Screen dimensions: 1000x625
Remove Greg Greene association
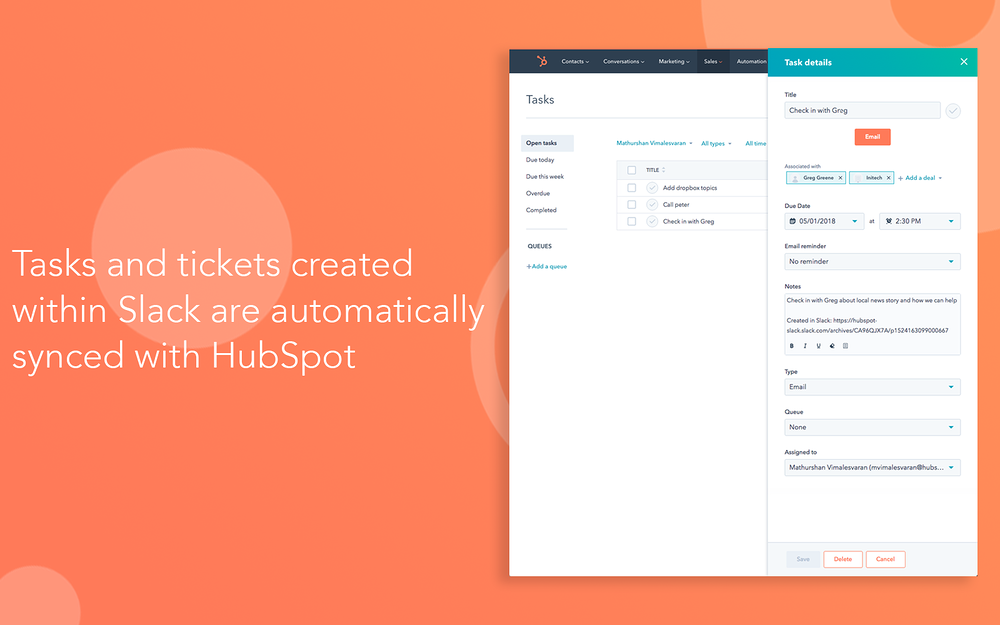pos(840,178)
